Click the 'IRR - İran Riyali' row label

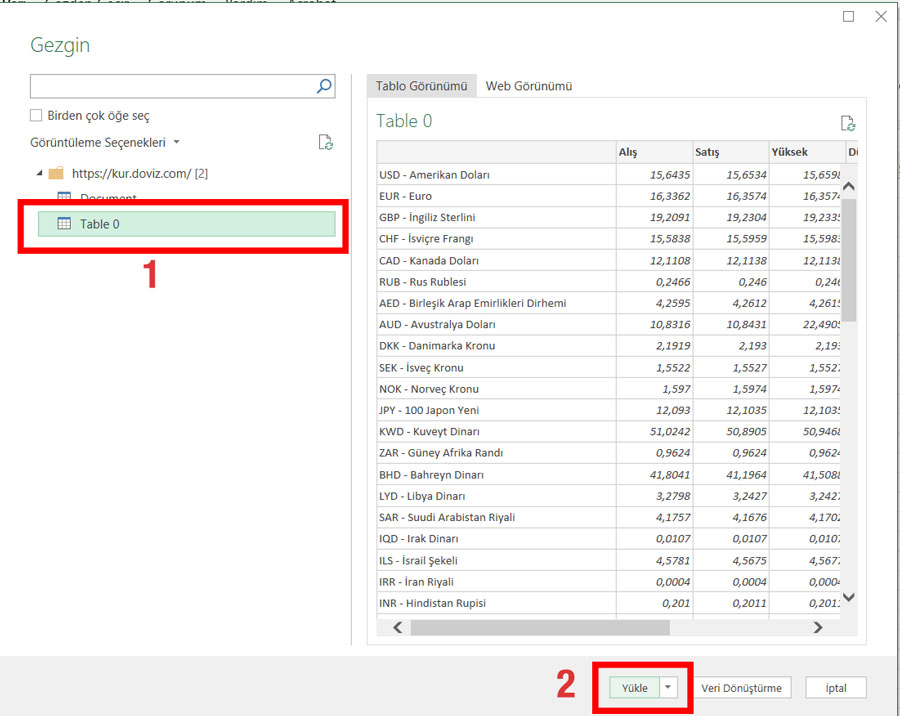416,582
